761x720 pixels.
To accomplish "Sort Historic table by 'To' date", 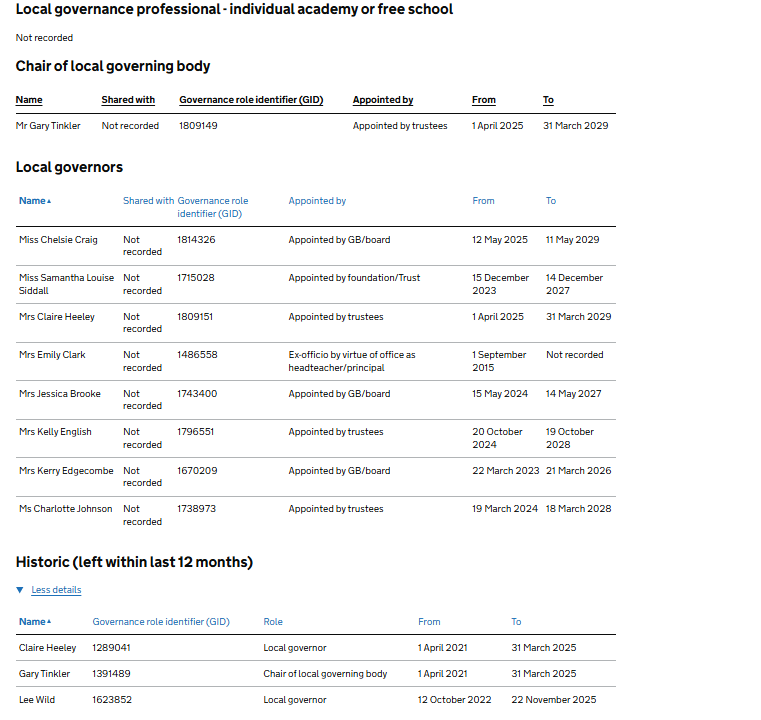I will tap(516, 622).
